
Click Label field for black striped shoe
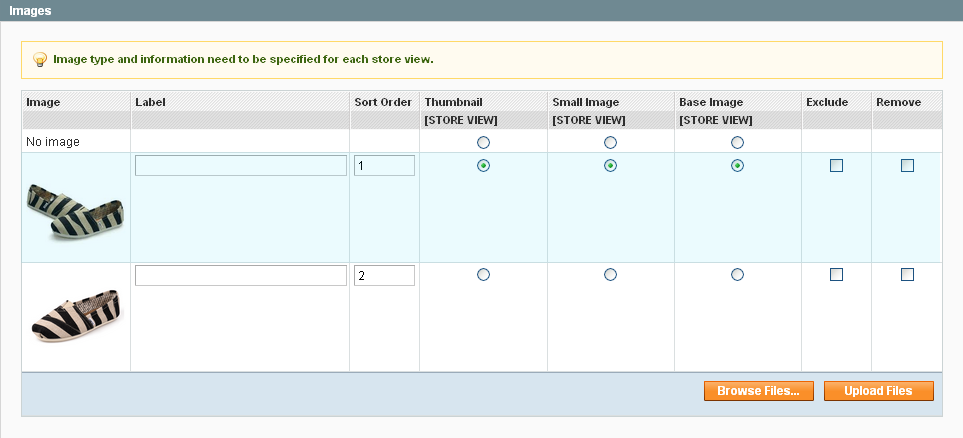coord(240,275)
